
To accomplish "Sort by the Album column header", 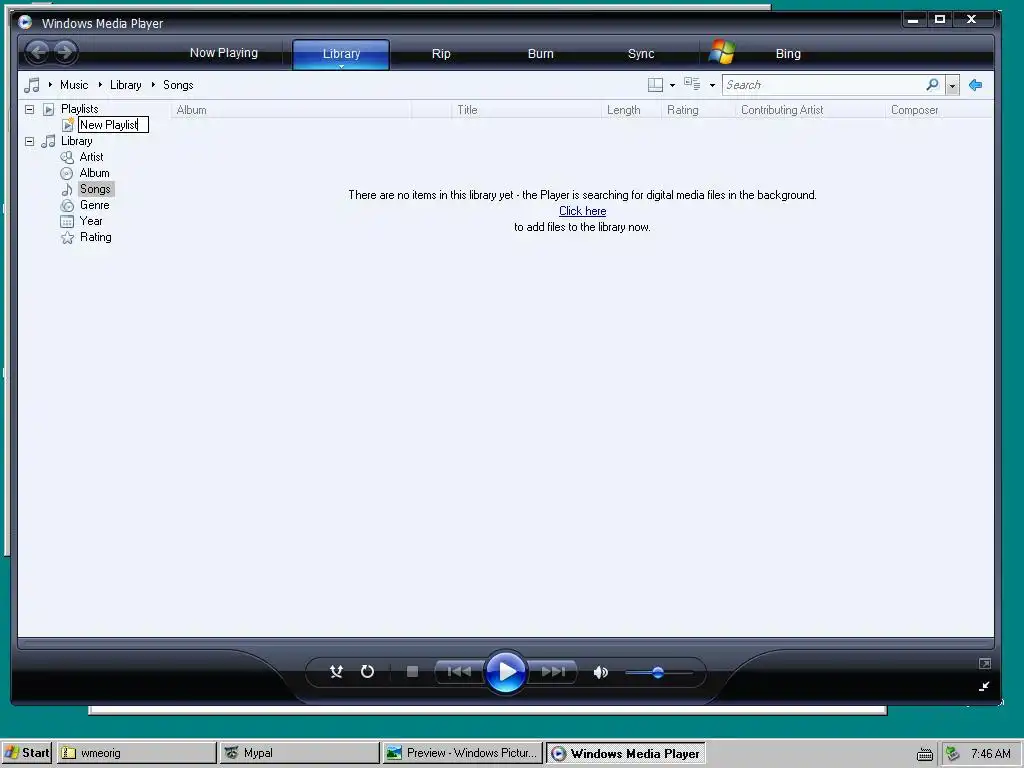I will pos(291,110).
